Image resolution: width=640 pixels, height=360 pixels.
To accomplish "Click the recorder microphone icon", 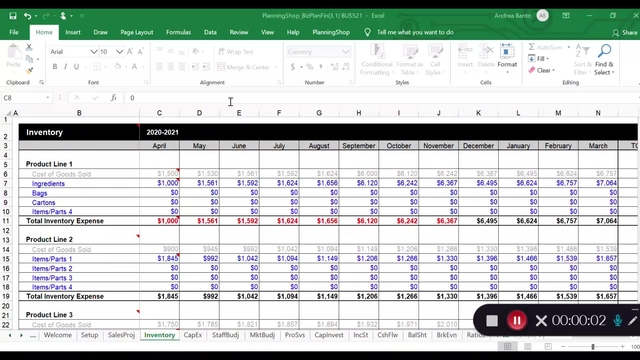I will (x=618, y=321).
